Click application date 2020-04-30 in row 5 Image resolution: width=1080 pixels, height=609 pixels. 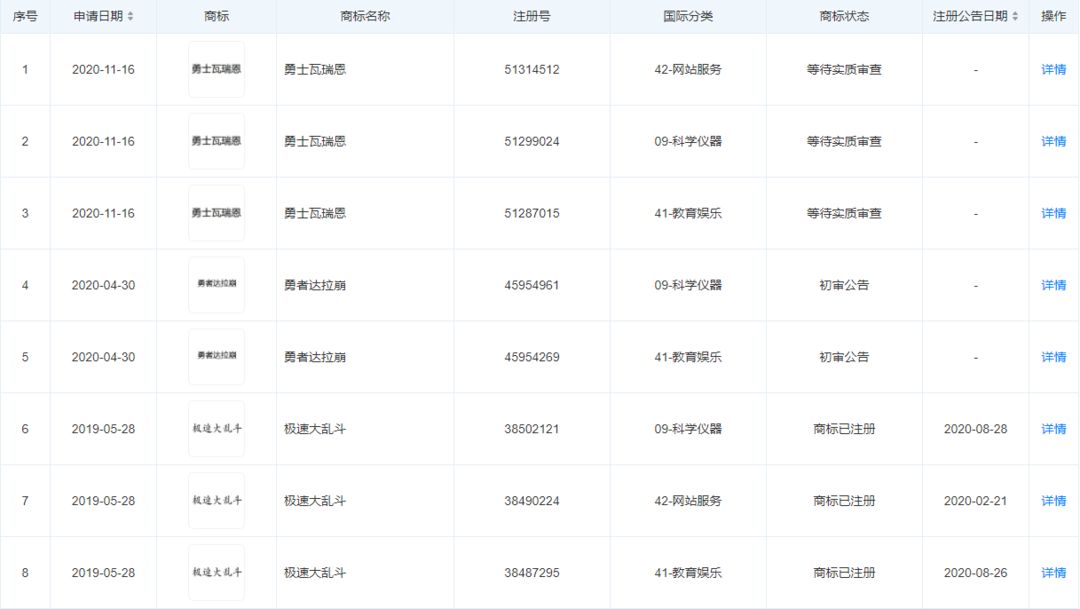click(103, 357)
